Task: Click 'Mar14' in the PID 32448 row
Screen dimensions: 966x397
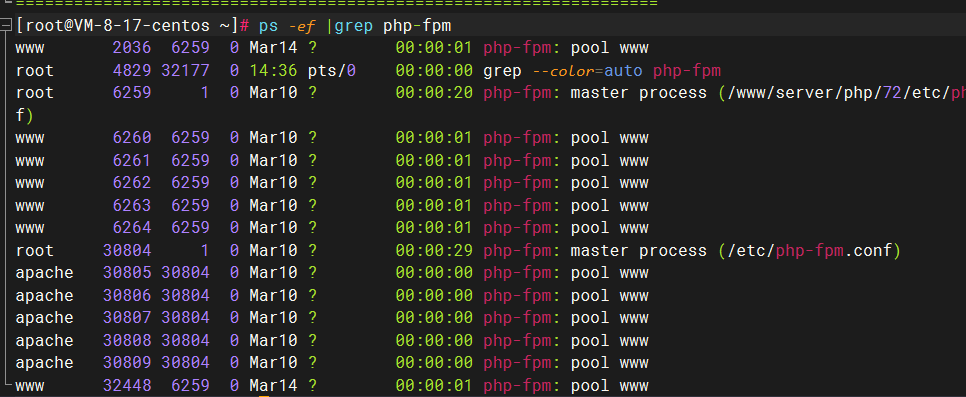Action: point(273,386)
